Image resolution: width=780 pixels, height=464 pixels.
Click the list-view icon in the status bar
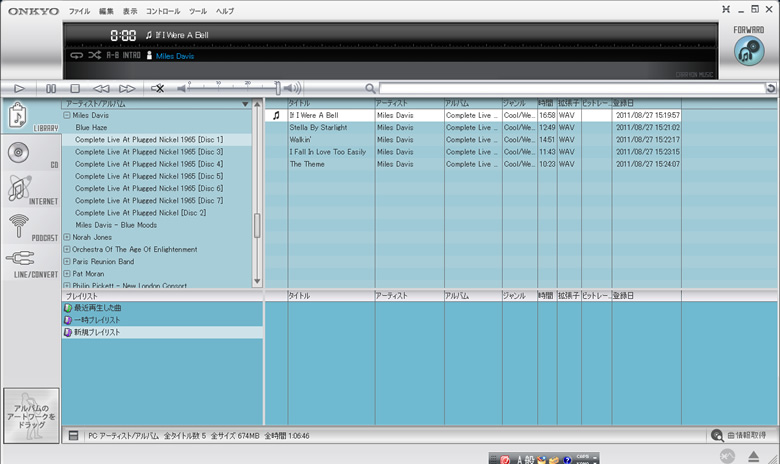pyautogui.click(x=73, y=436)
